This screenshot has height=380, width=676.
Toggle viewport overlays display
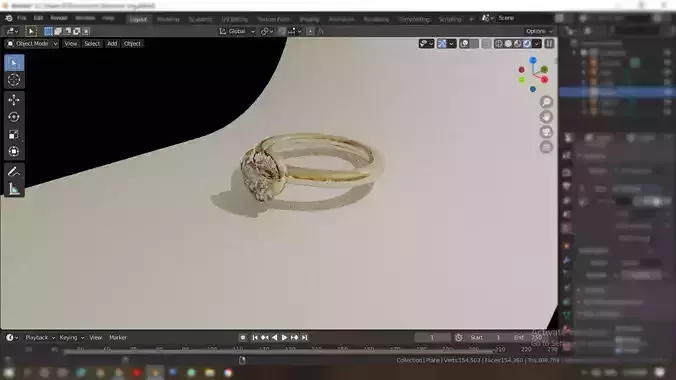point(464,44)
